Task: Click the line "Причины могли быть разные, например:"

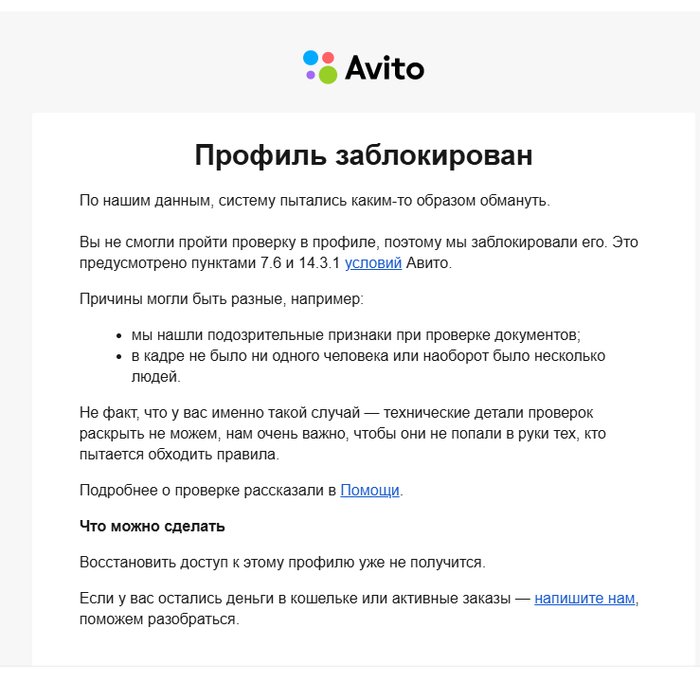Action: 221,299
